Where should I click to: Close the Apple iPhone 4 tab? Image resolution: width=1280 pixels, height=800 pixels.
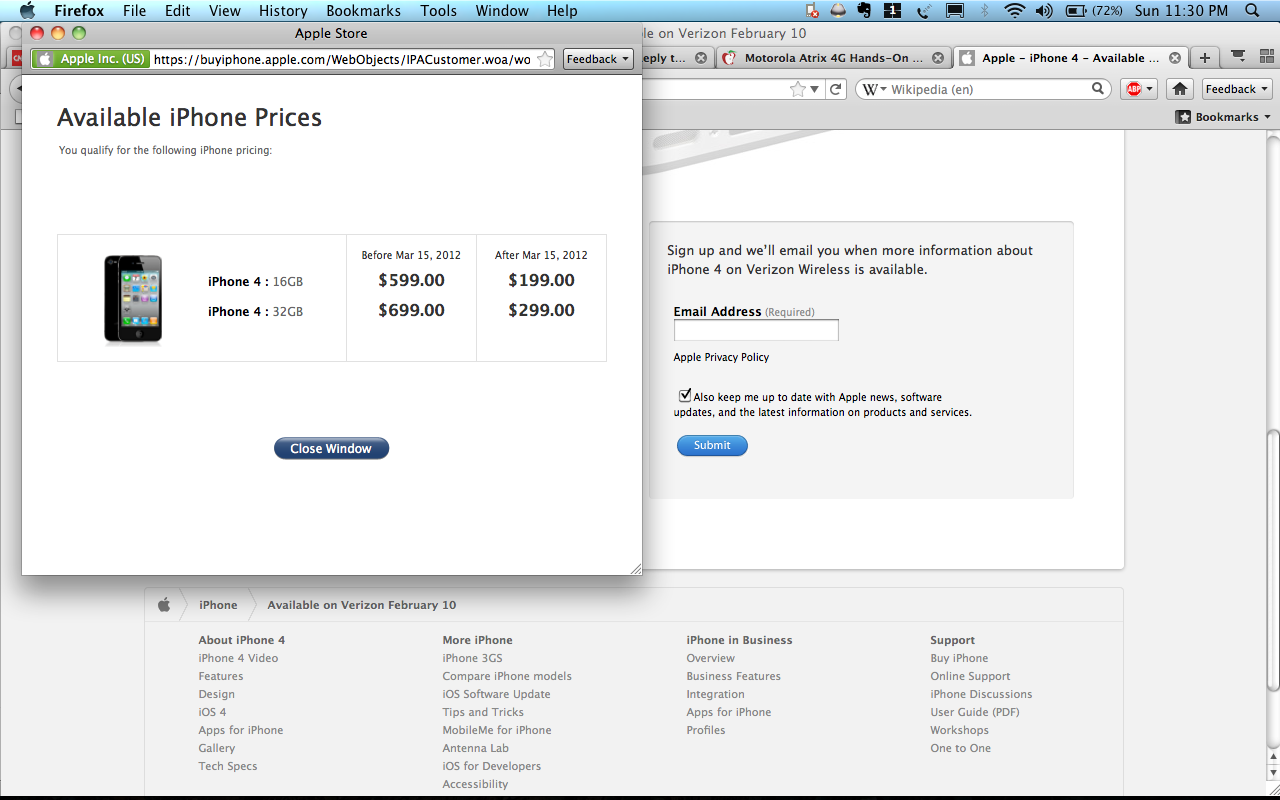click(1175, 58)
